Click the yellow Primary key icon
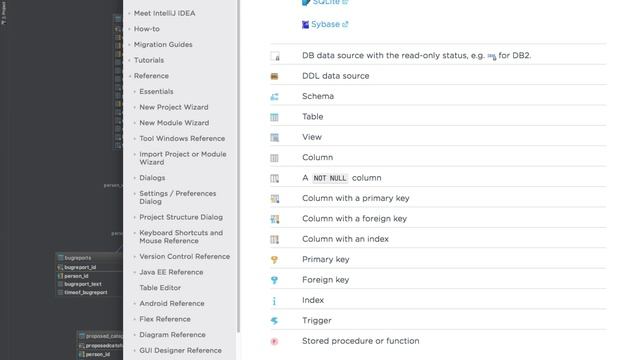Image resolution: width=640 pixels, height=360 pixels. pos(274,260)
